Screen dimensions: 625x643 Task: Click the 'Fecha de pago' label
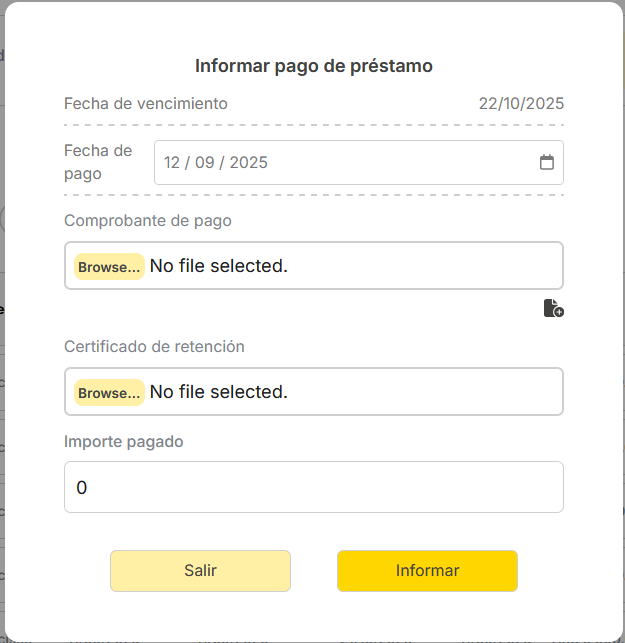[98, 162]
